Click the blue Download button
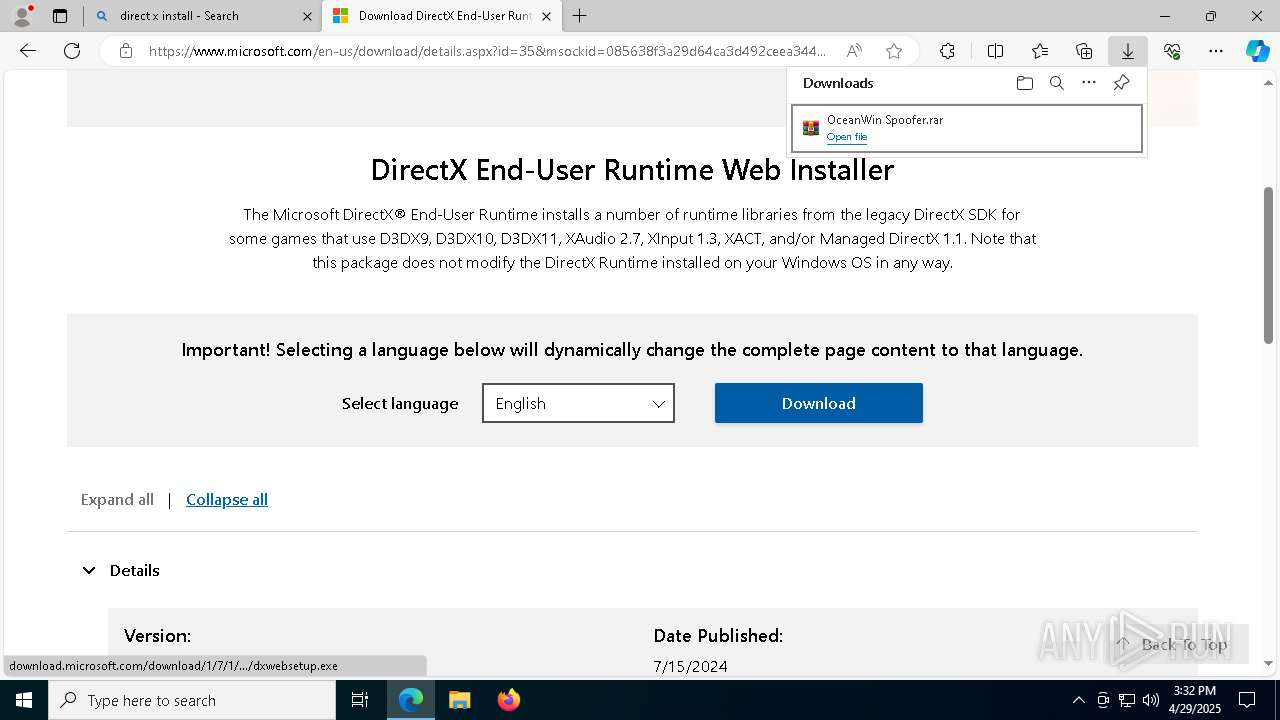The width and height of the screenshot is (1280, 720). click(x=818, y=403)
